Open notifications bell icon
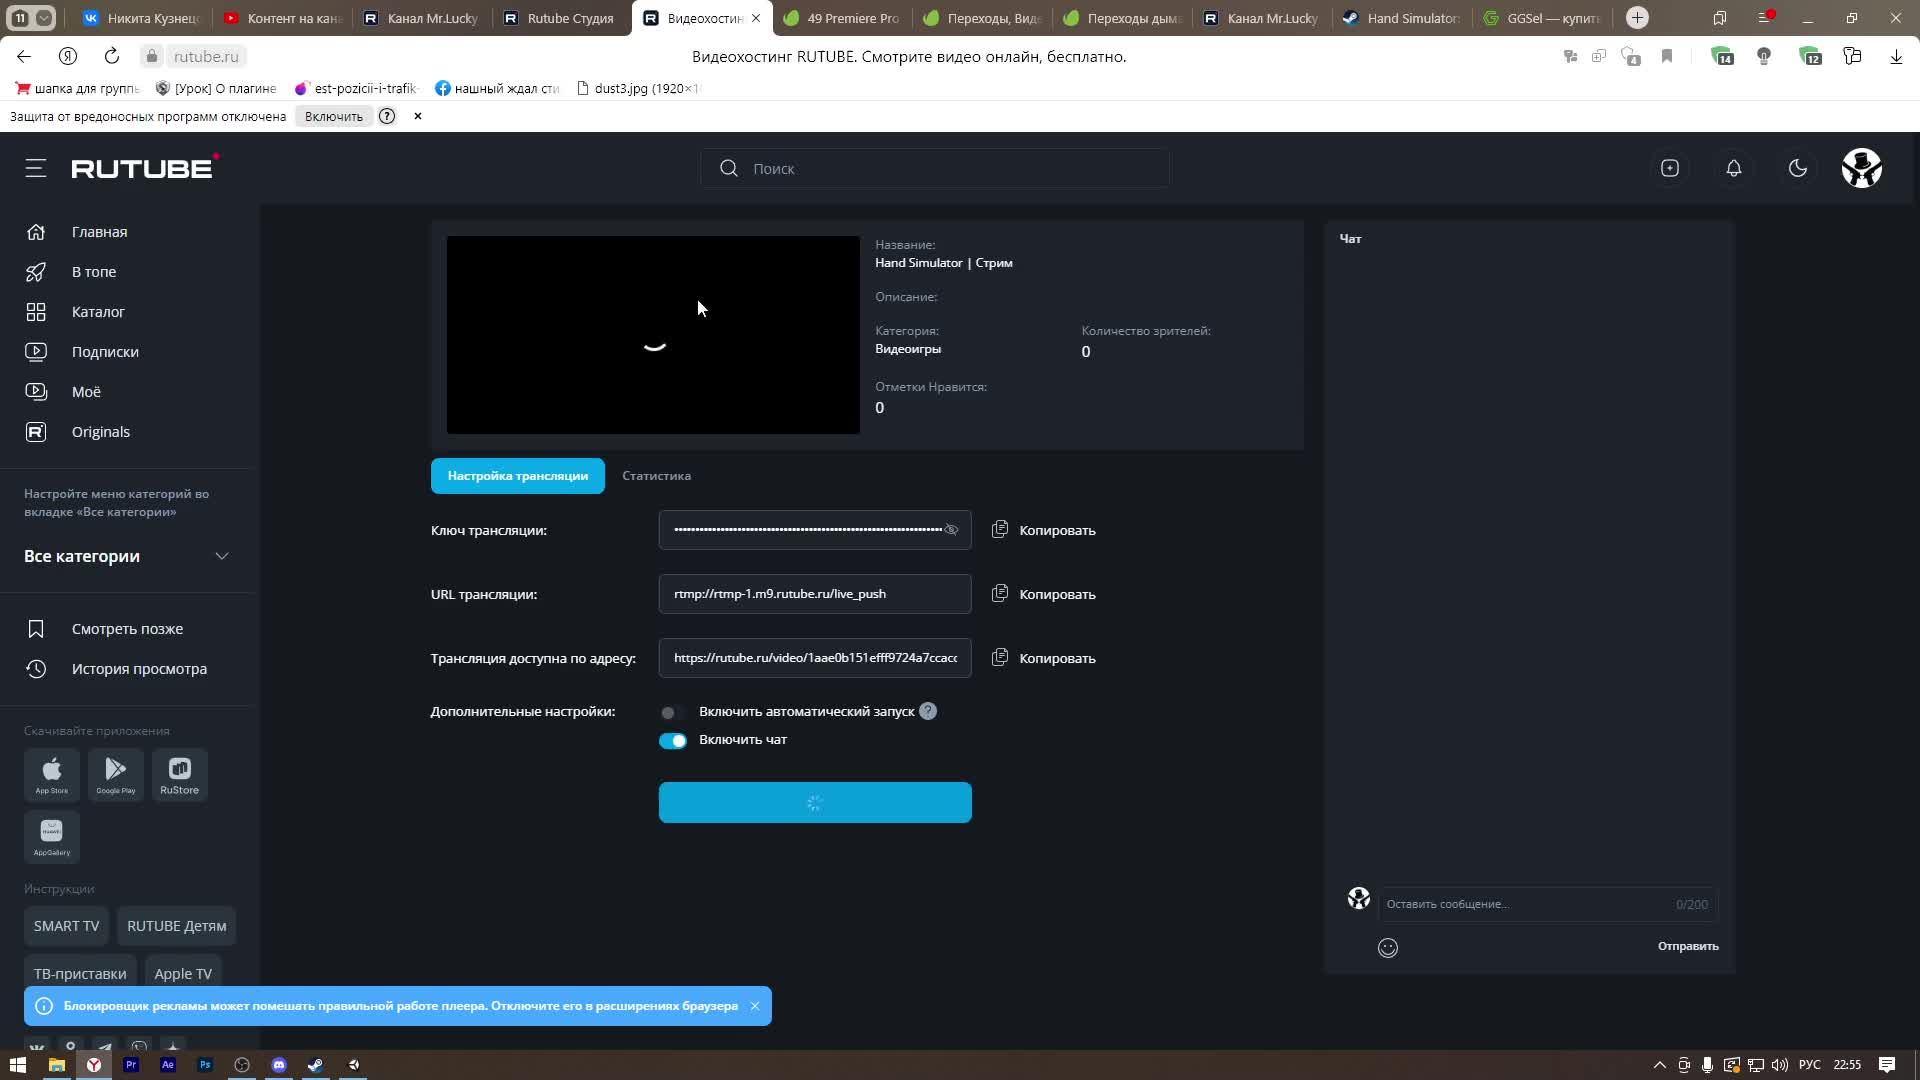 (x=1734, y=168)
